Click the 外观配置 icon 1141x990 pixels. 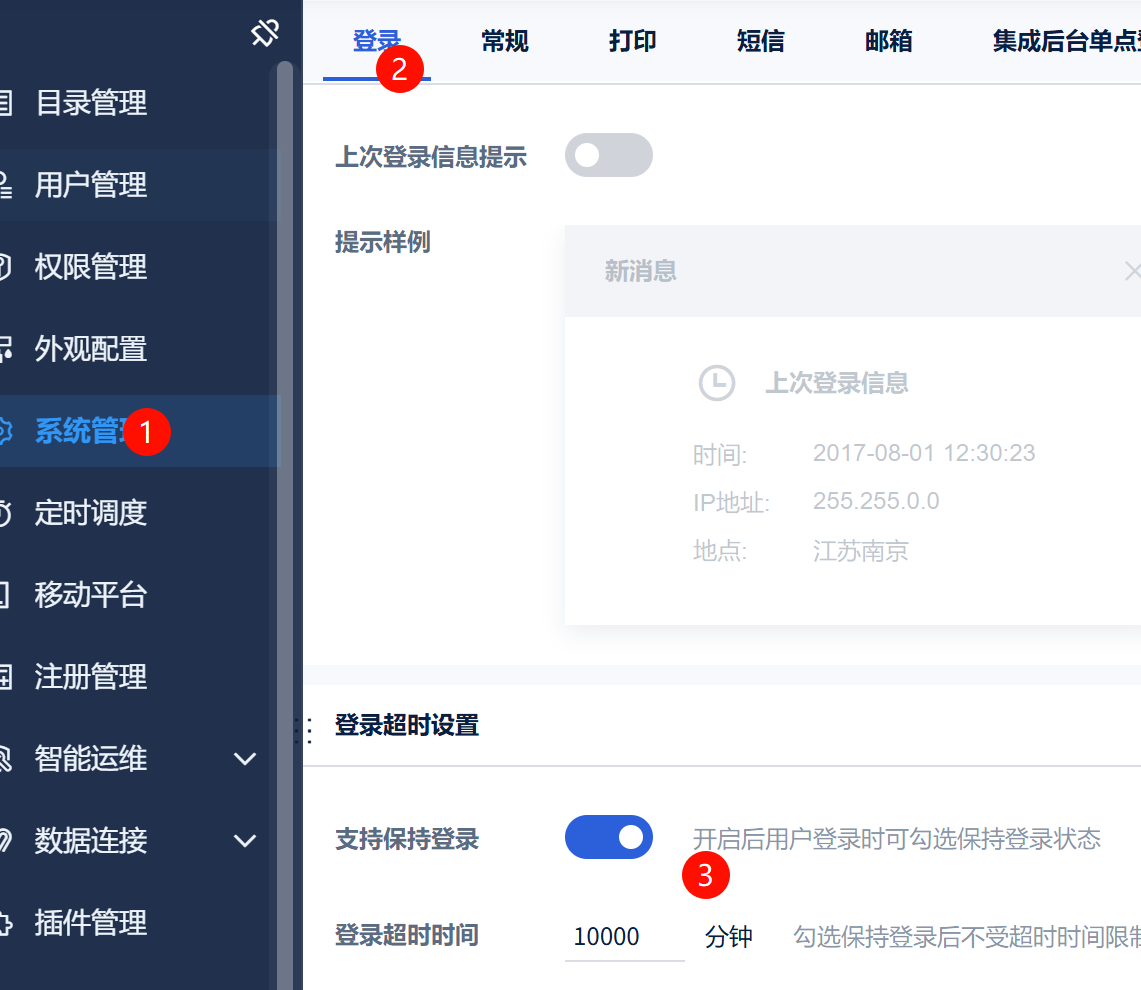5,349
